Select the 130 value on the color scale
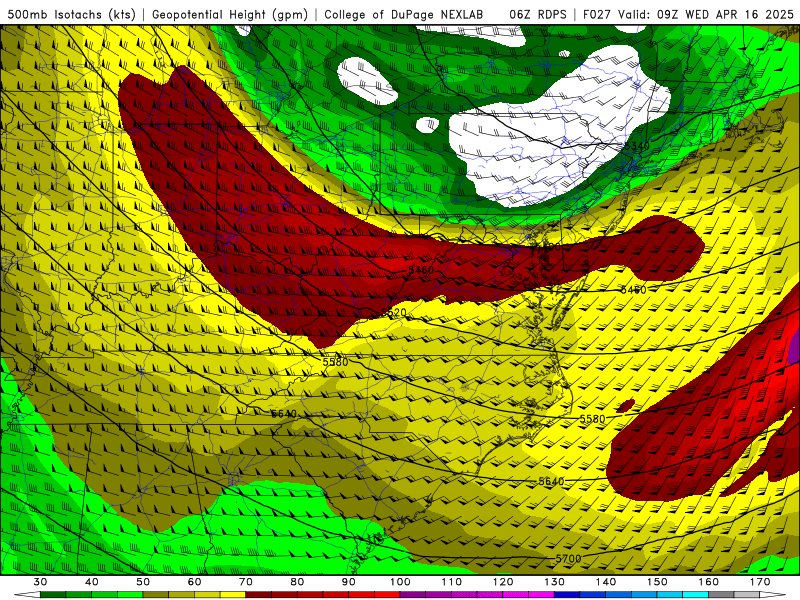This screenshot has width=800, height=600. tap(555, 582)
